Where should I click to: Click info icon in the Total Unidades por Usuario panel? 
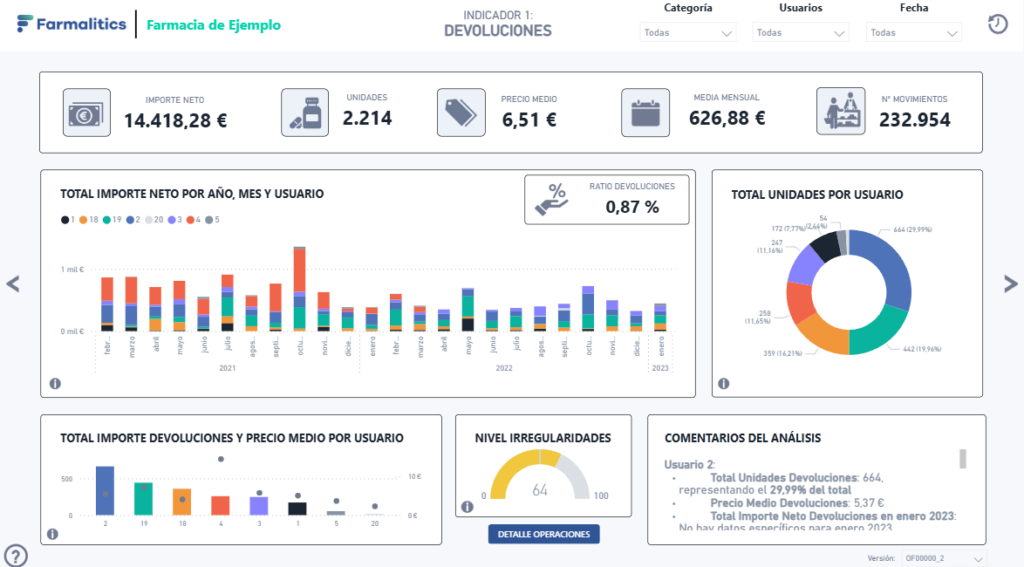723,383
